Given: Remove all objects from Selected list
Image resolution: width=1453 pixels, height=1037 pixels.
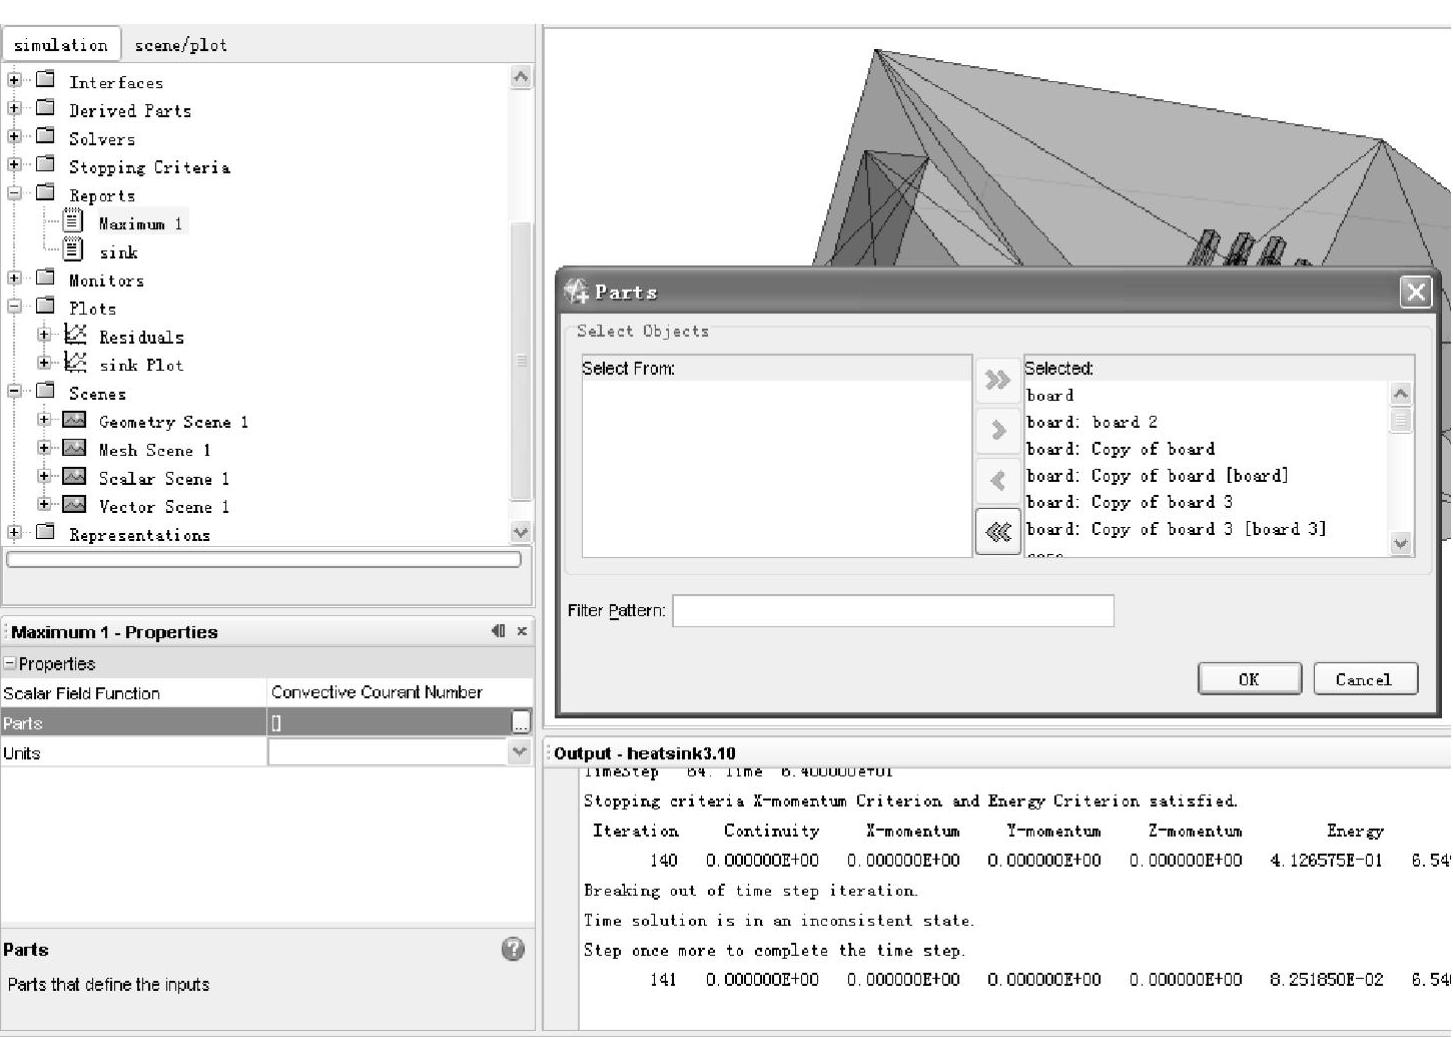Looking at the screenshot, I should pyautogui.click(x=998, y=532).
